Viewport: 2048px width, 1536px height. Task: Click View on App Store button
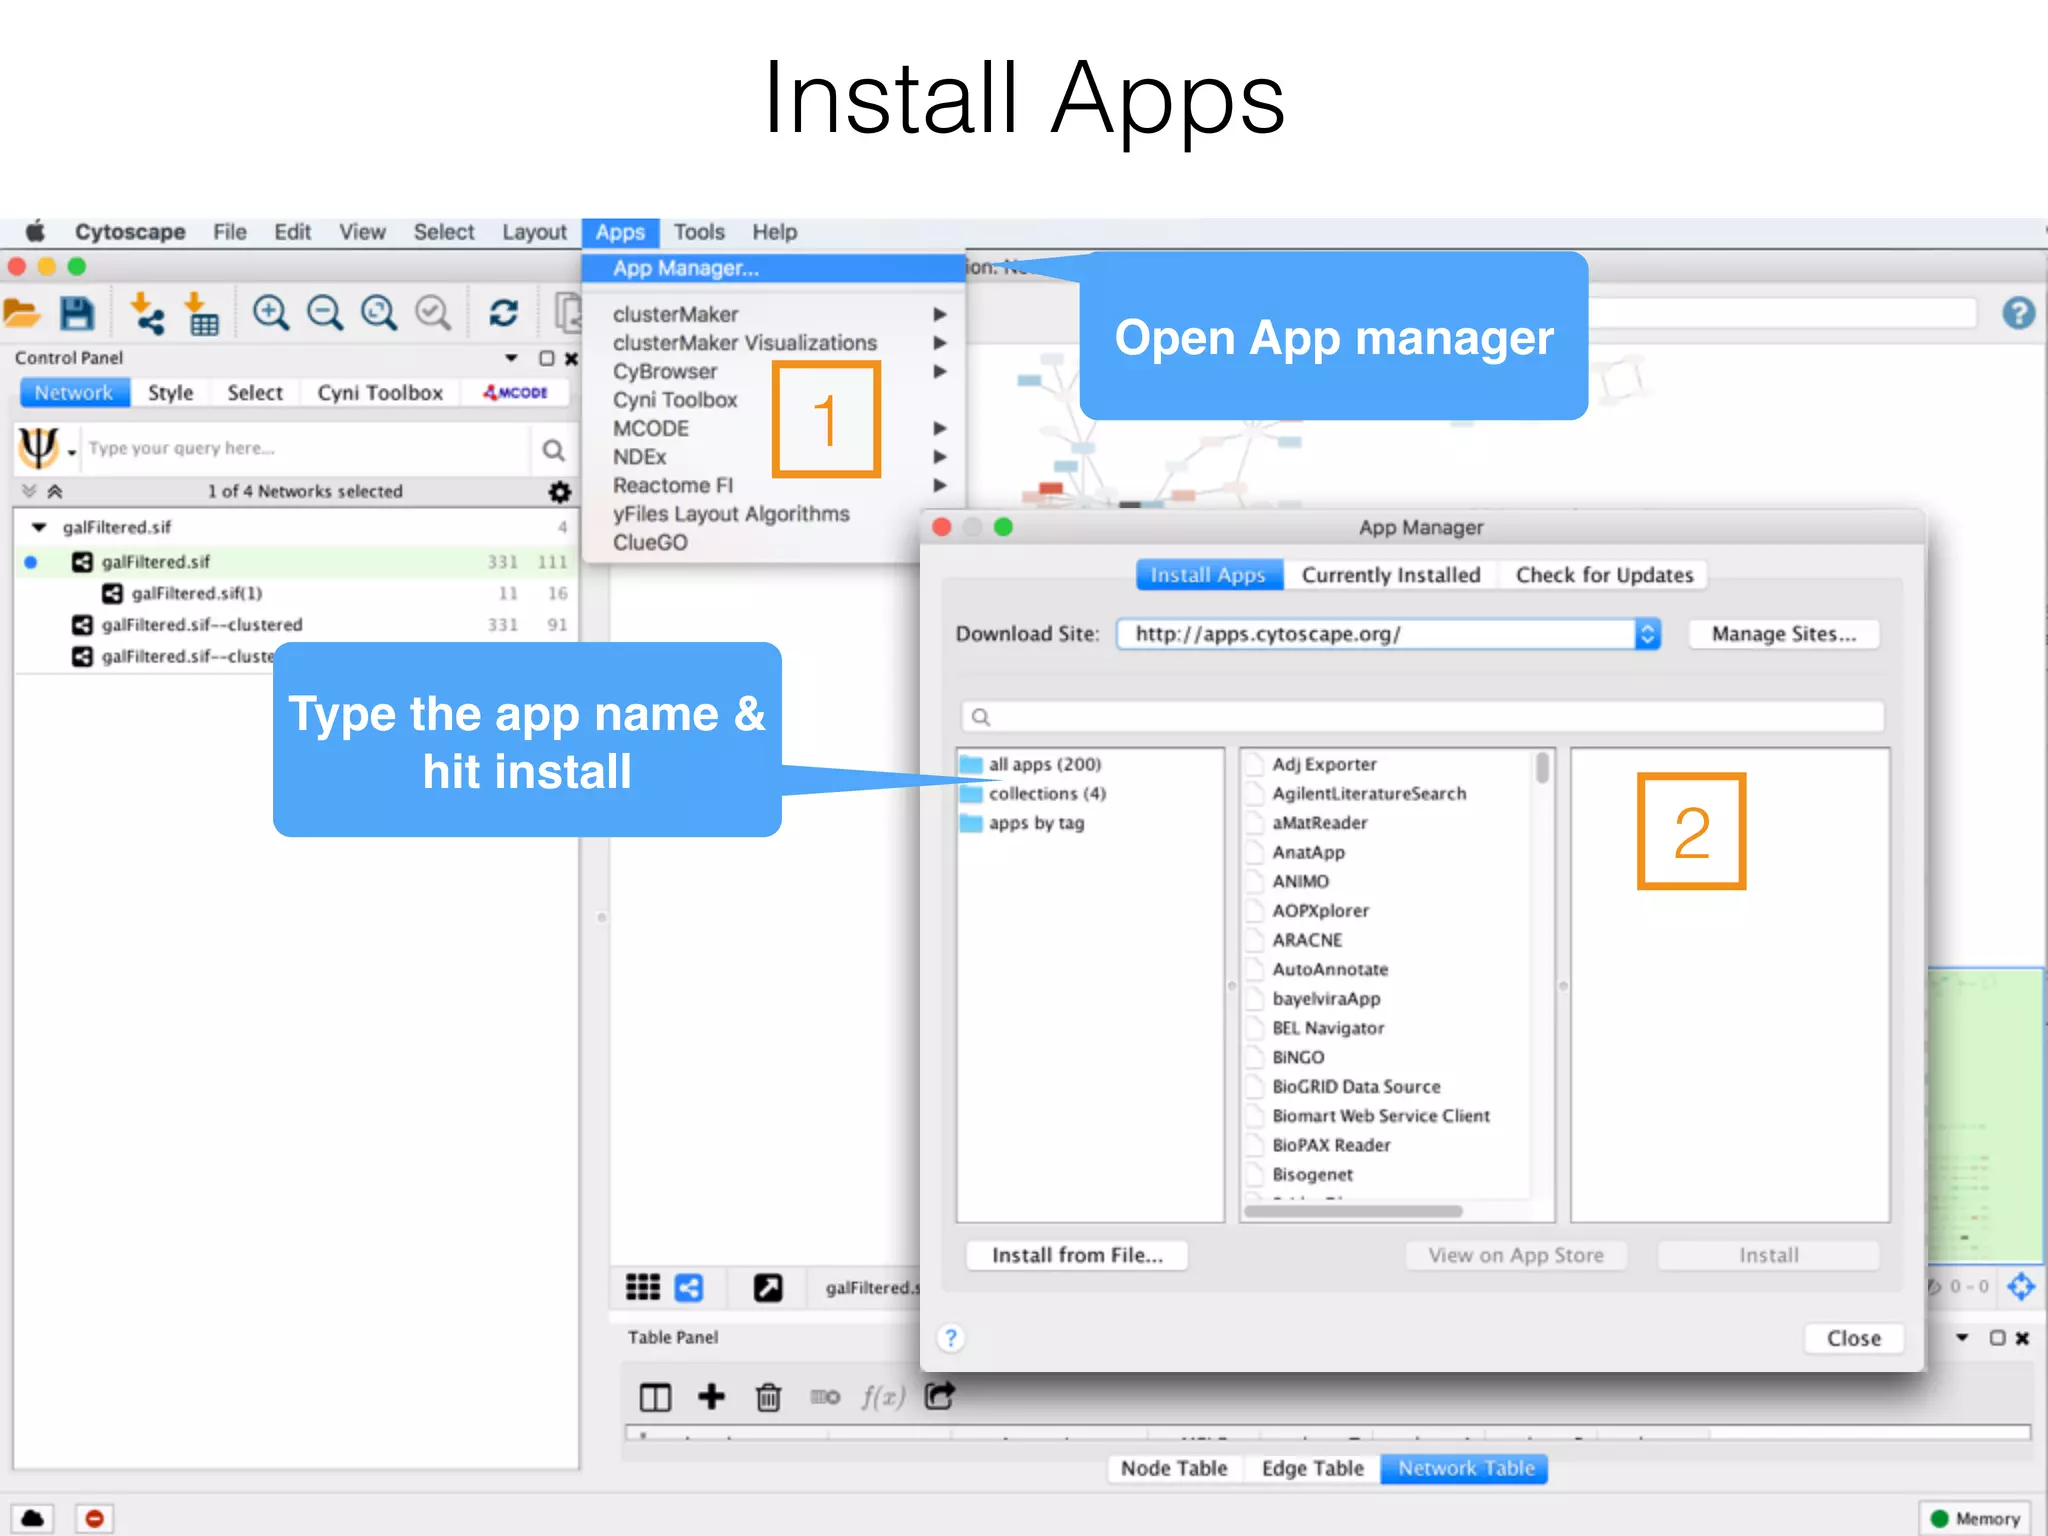click(1516, 1255)
